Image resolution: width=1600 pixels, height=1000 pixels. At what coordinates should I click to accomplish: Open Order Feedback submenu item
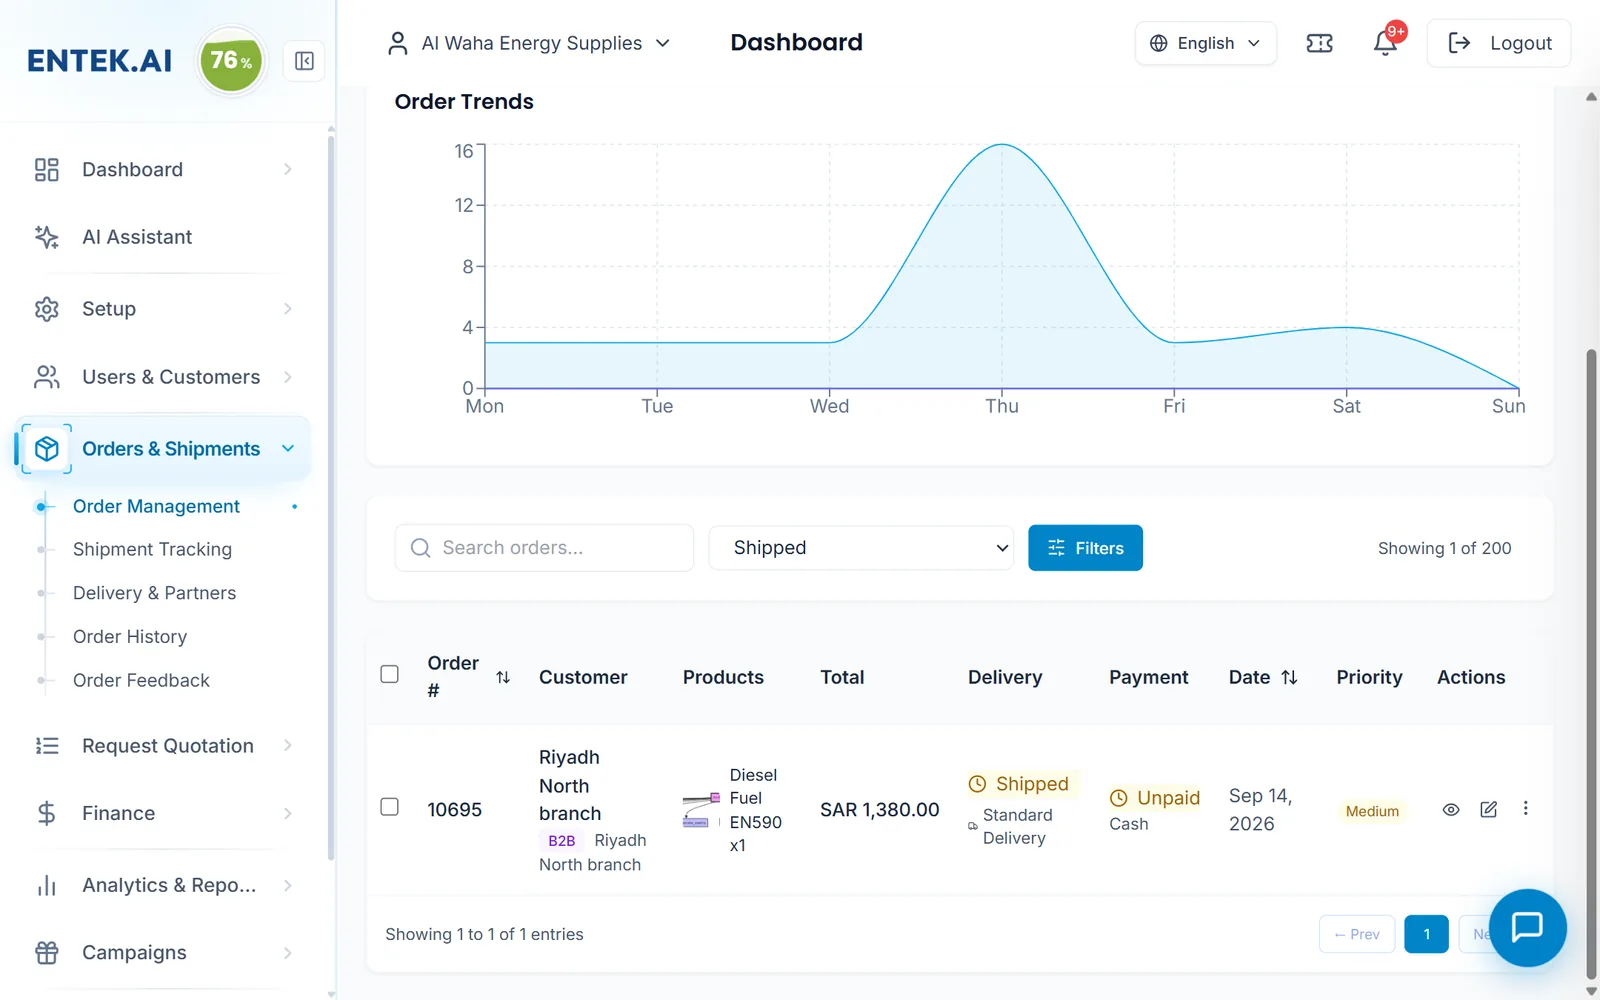click(141, 681)
